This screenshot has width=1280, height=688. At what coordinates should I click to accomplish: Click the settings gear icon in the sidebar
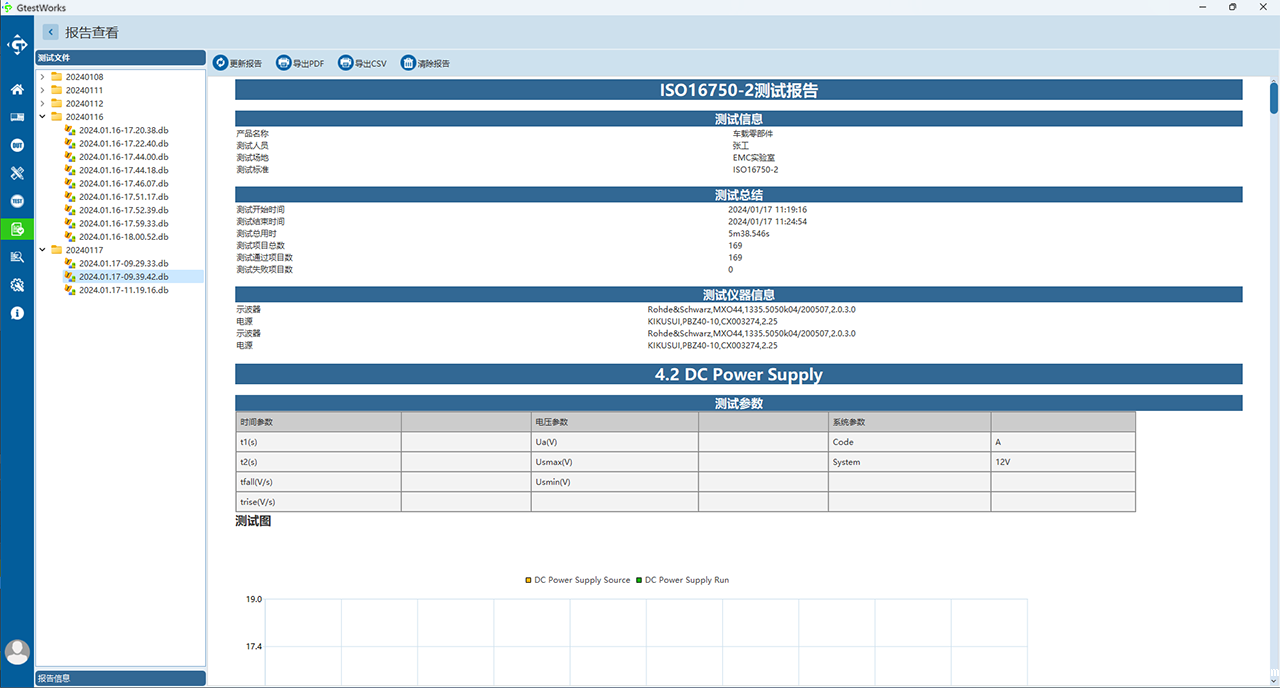(17, 285)
